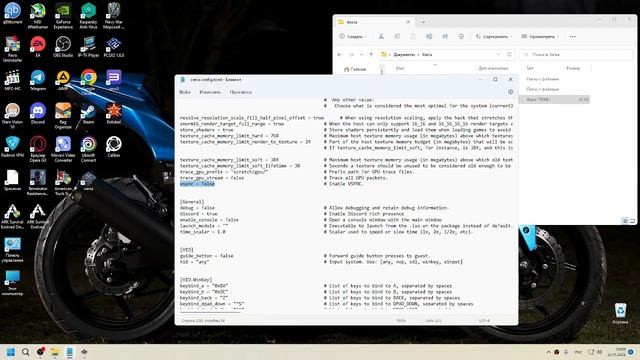Open OBS Studio from the desktop
The width and height of the screenshot is (640, 360).
[x=63, y=46]
